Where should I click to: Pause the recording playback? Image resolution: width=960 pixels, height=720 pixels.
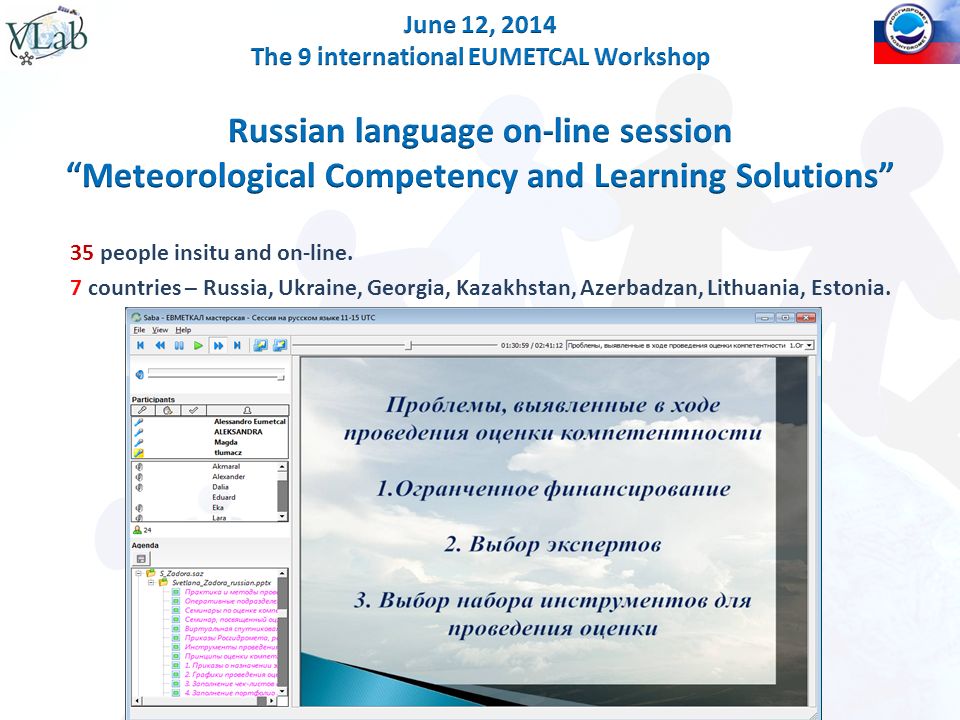pyautogui.click(x=179, y=345)
